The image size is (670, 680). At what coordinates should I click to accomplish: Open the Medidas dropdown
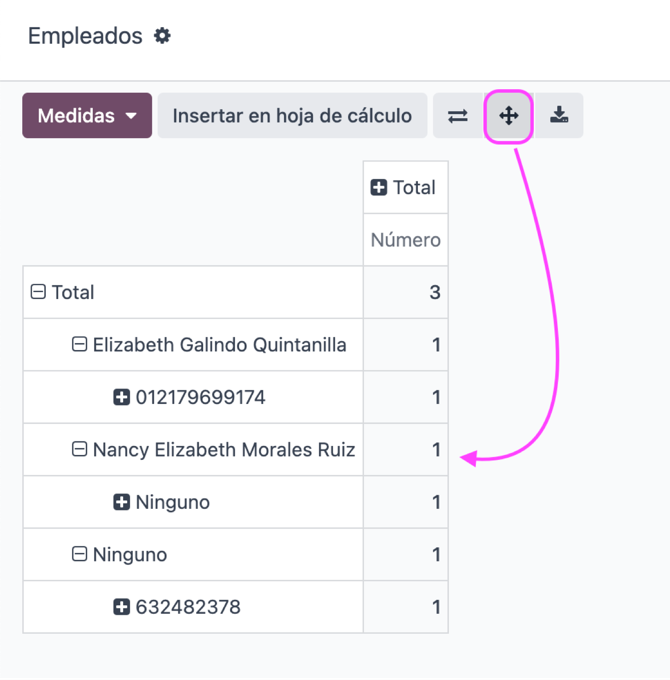pyautogui.click(x=87, y=116)
